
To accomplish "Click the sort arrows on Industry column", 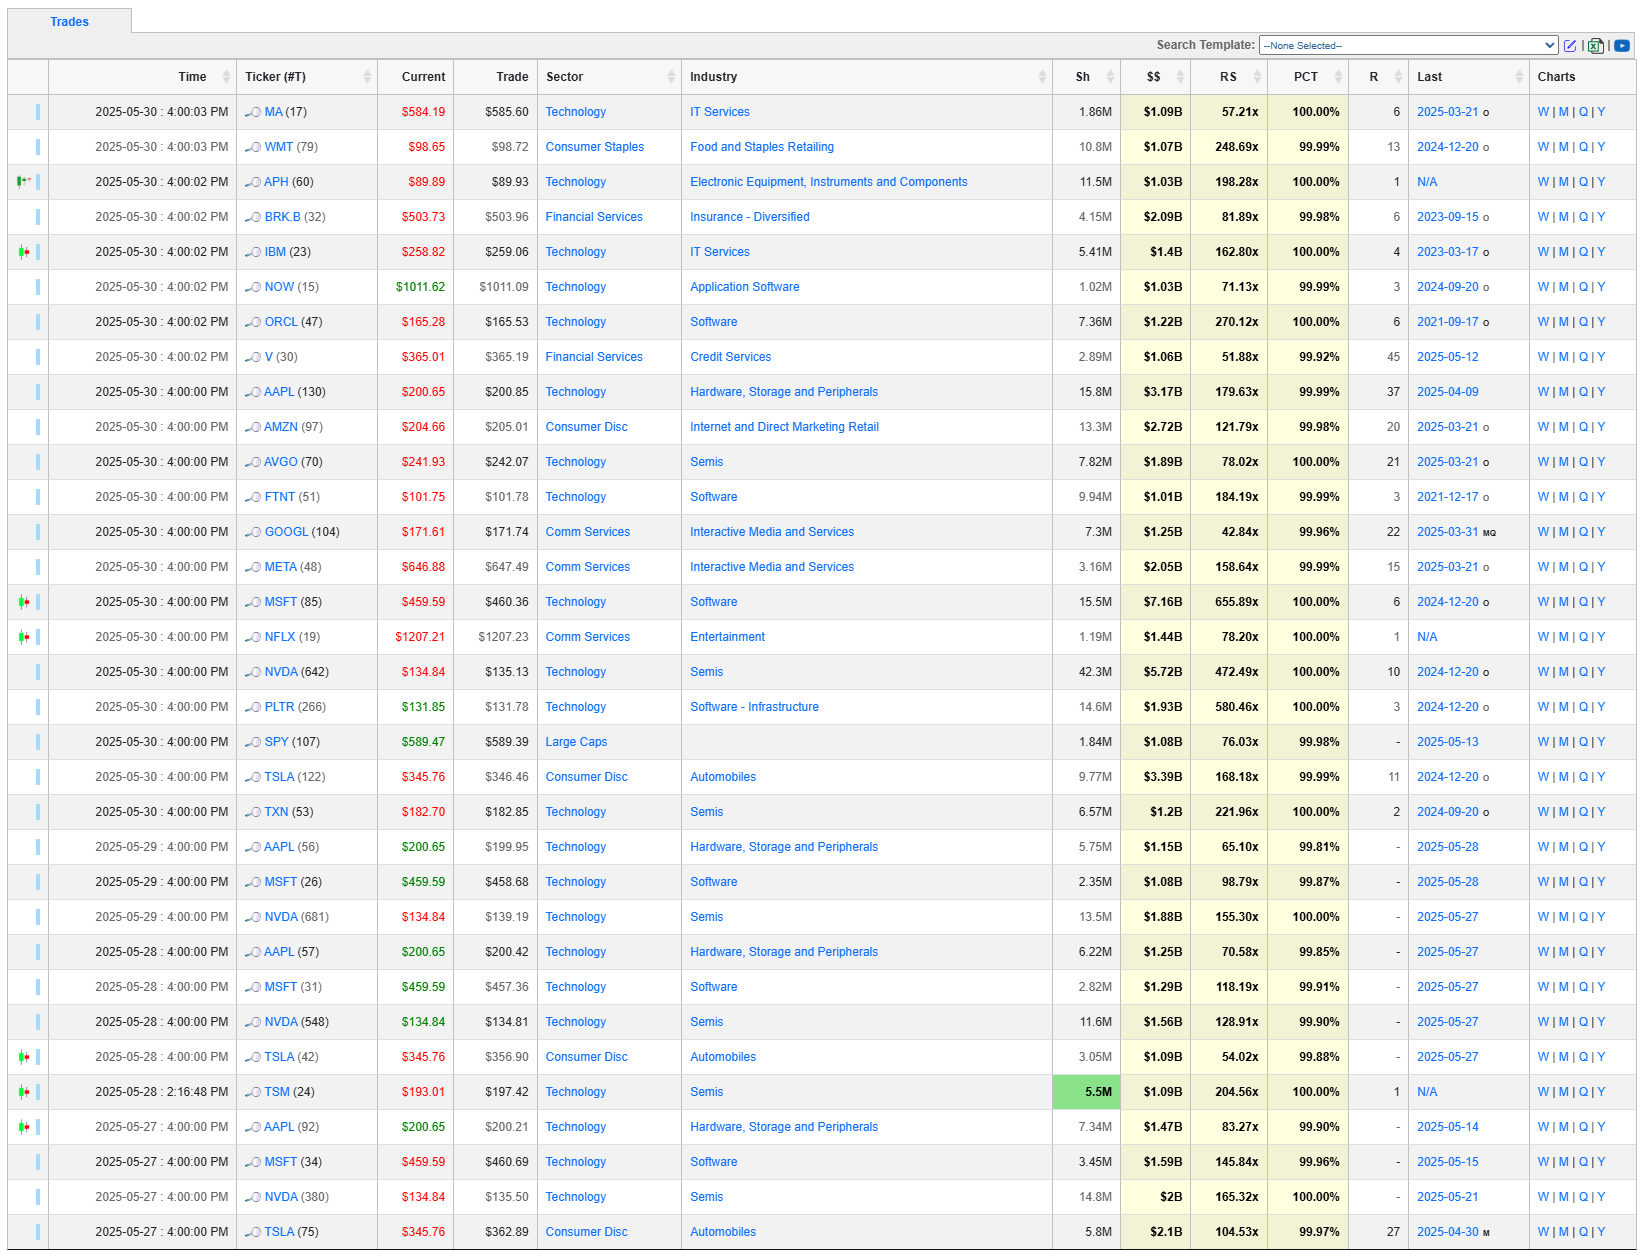I will point(1042,77).
